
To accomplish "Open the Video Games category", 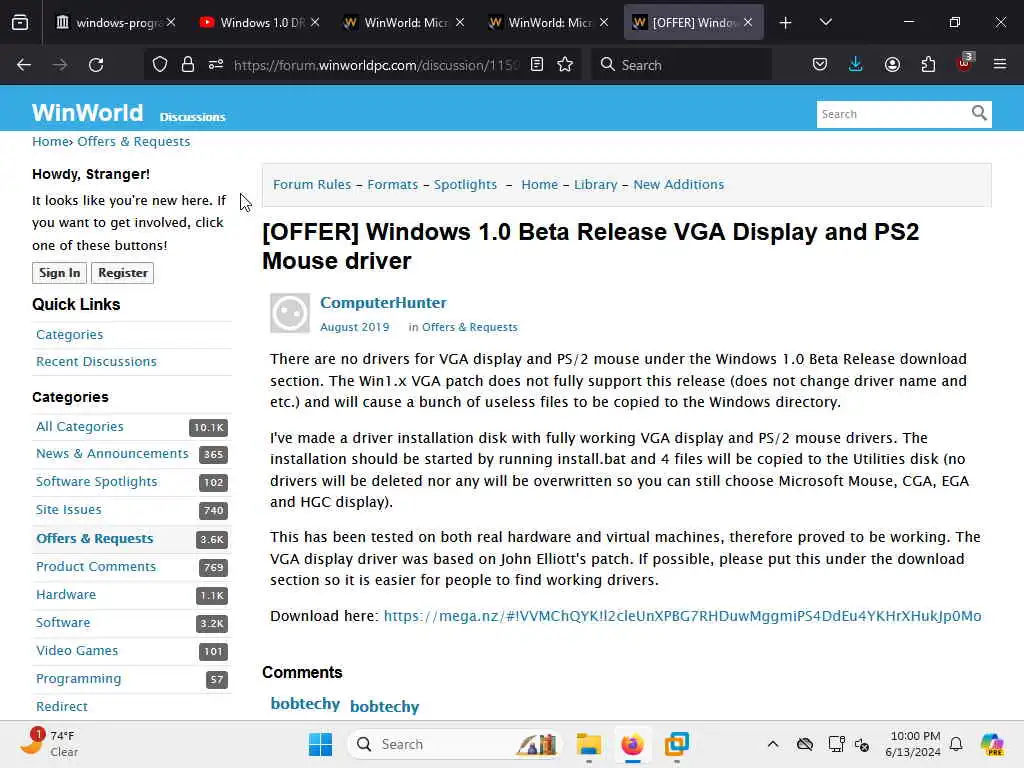I will [77, 651].
